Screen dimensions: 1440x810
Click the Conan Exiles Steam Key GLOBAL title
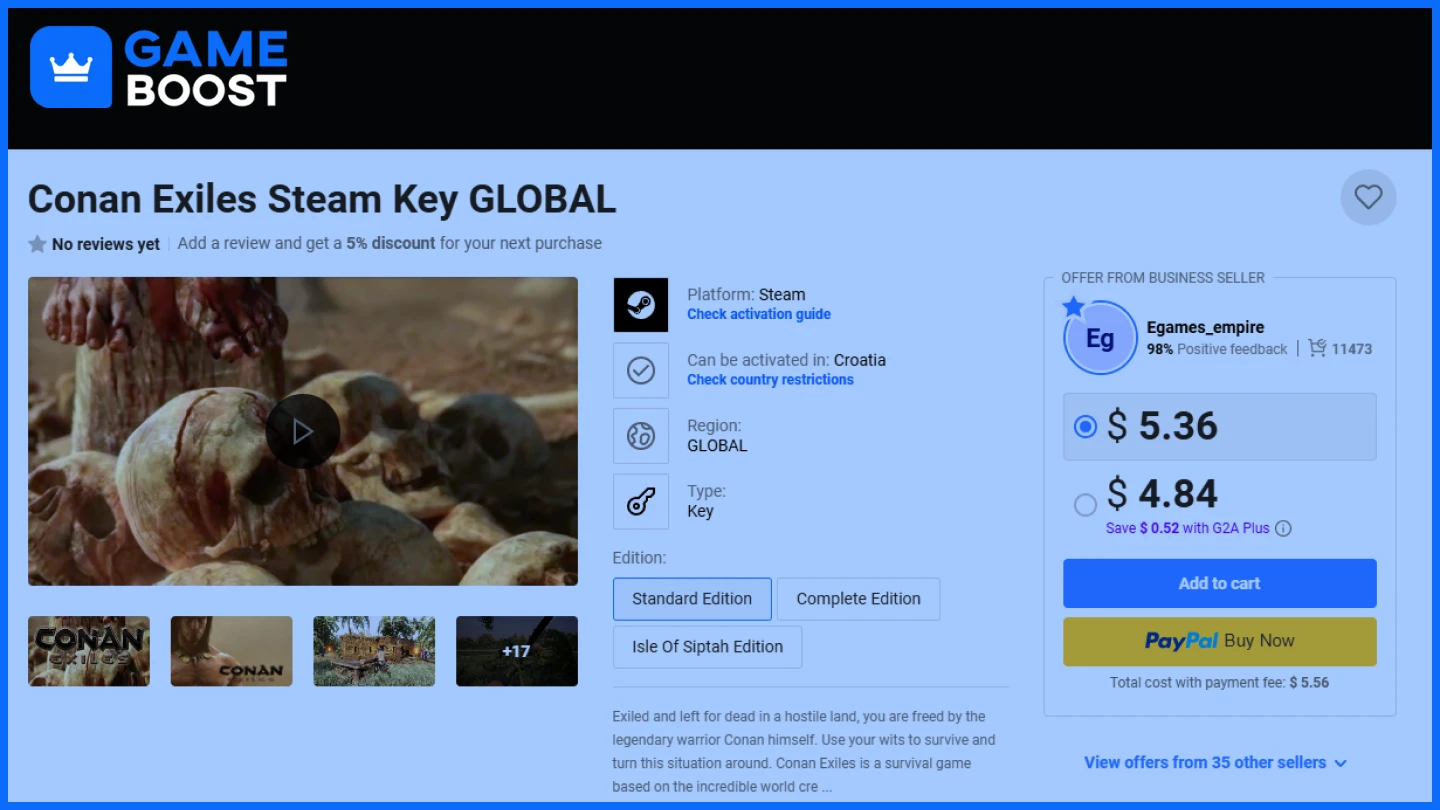point(322,199)
